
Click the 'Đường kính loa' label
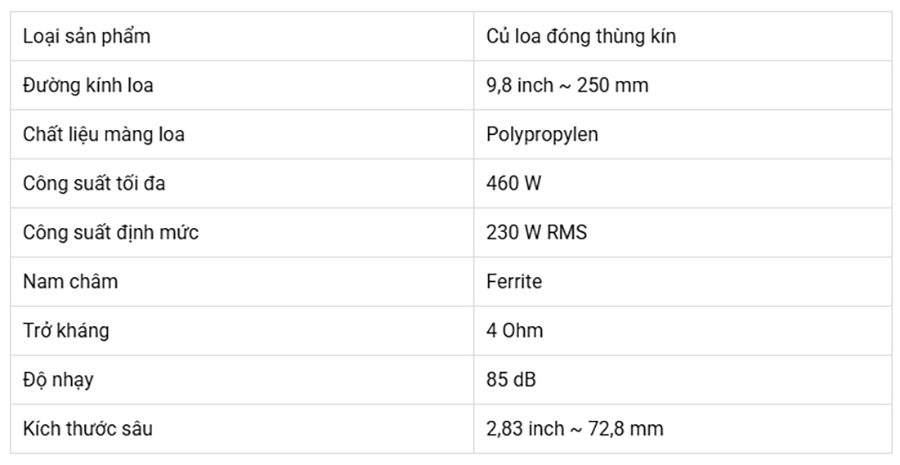click(x=88, y=86)
